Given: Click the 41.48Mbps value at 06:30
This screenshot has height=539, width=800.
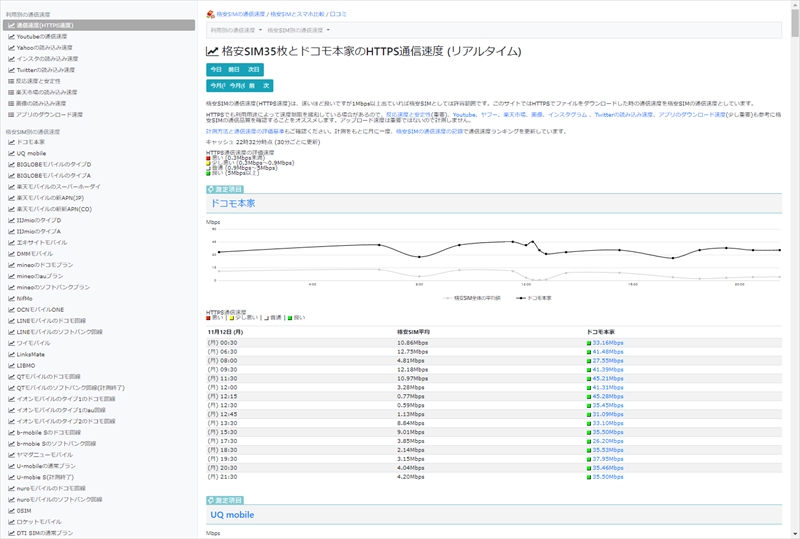Looking at the screenshot, I should click(x=608, y=352).
